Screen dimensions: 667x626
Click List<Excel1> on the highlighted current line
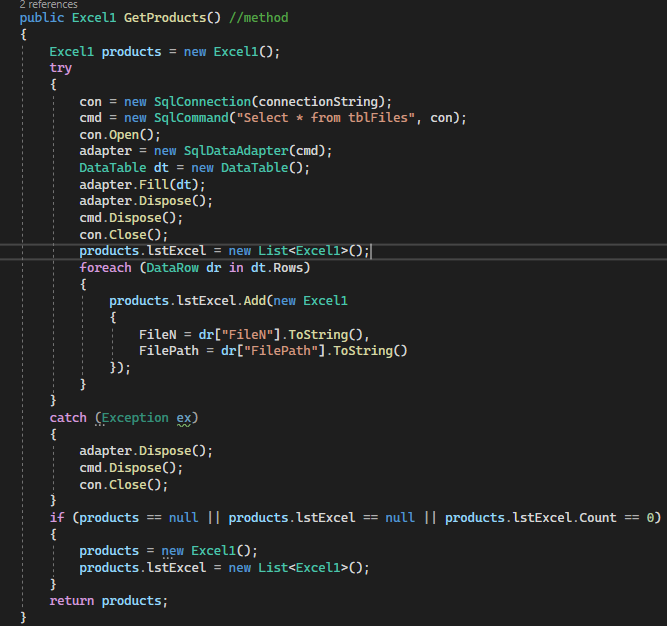click(303, 251)
